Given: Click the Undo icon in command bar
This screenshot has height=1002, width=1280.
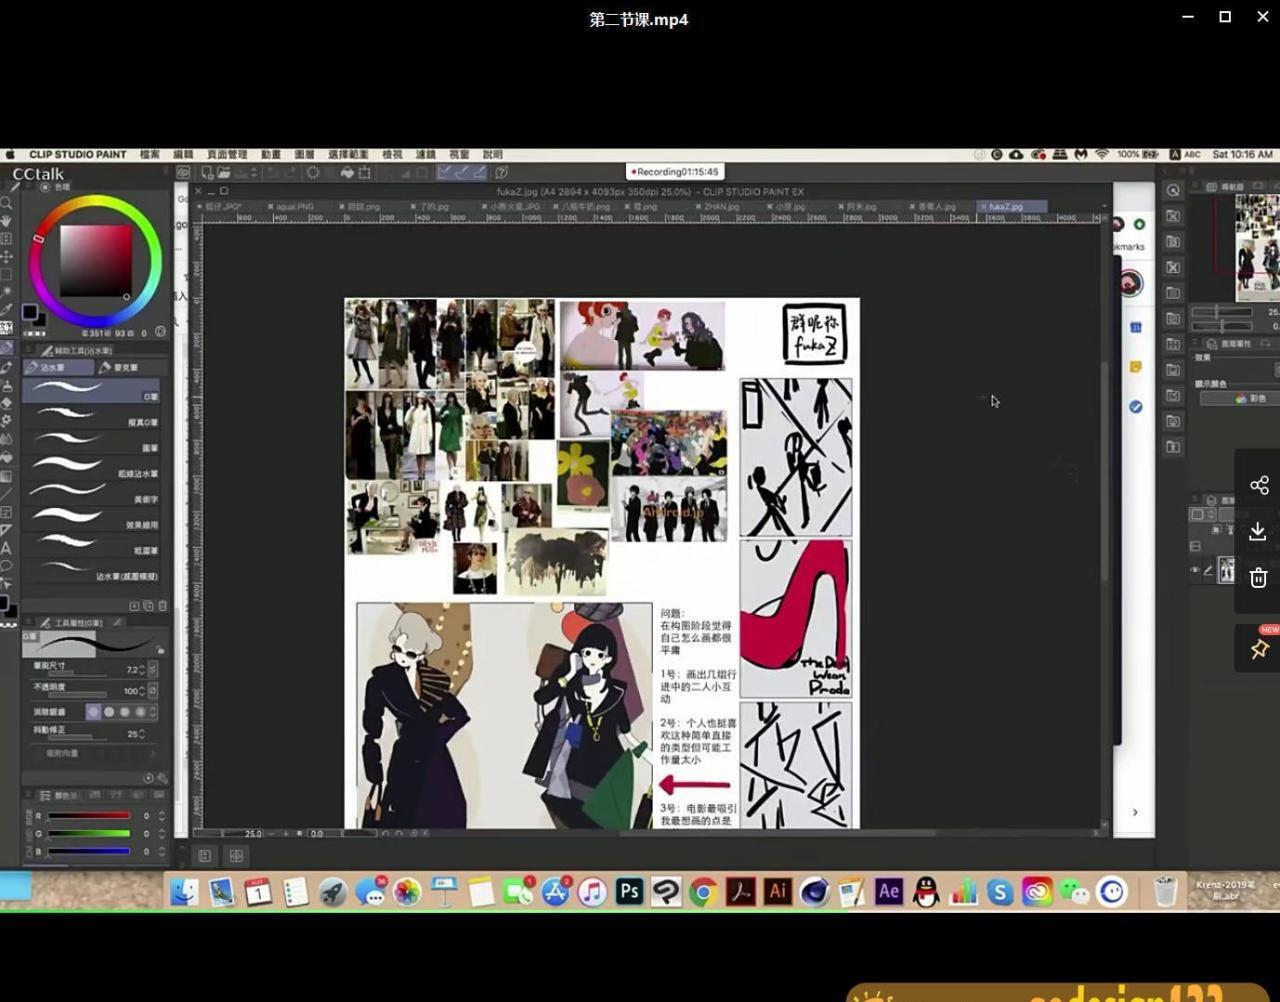Looking at the screenshot, I should click(x=272, y=172).
